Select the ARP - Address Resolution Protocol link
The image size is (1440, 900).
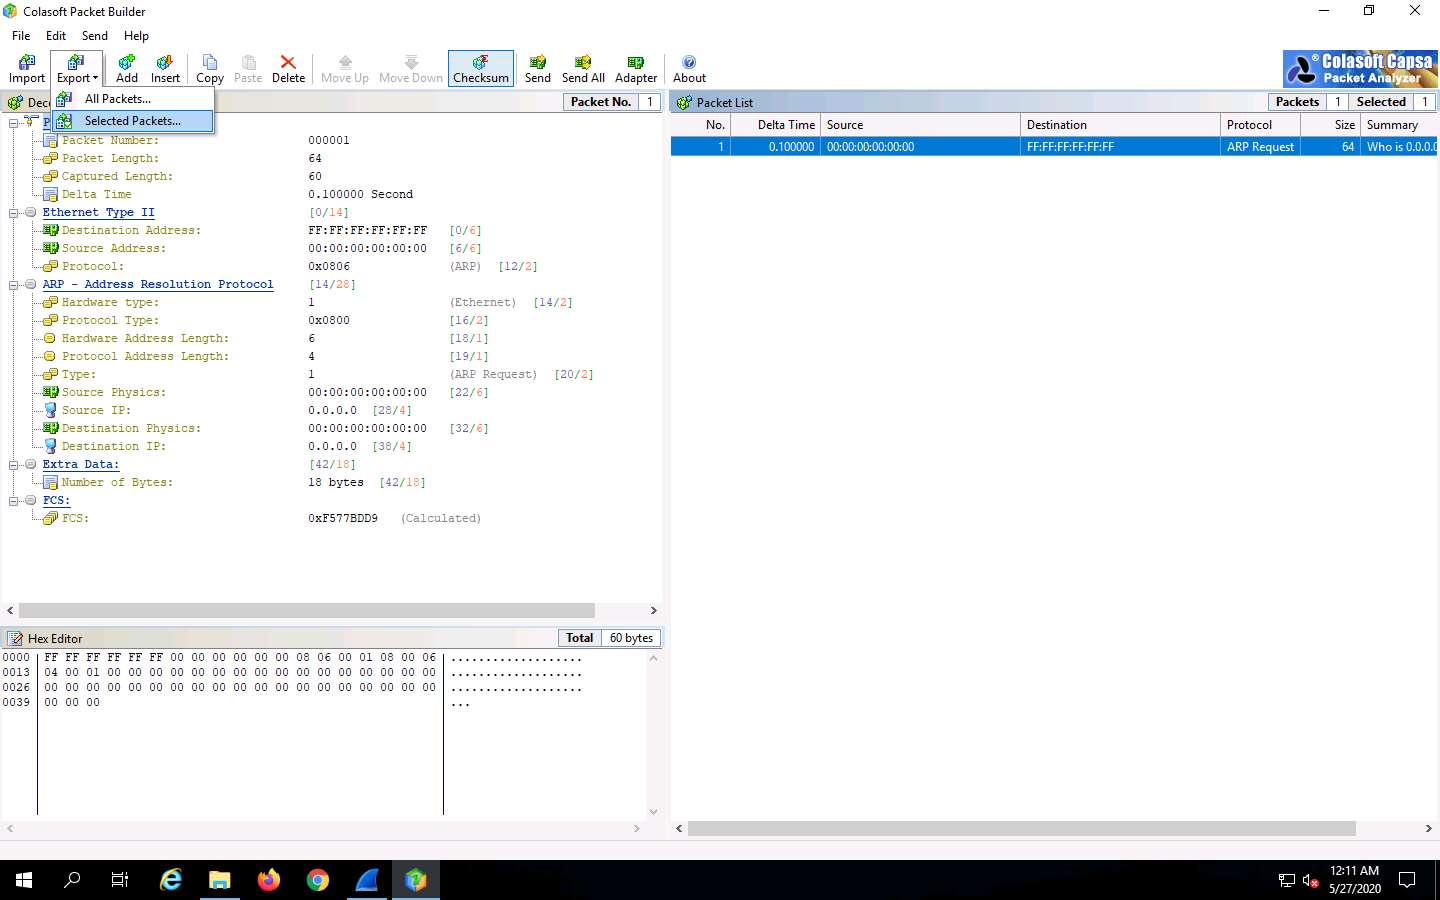coord(158,285)
